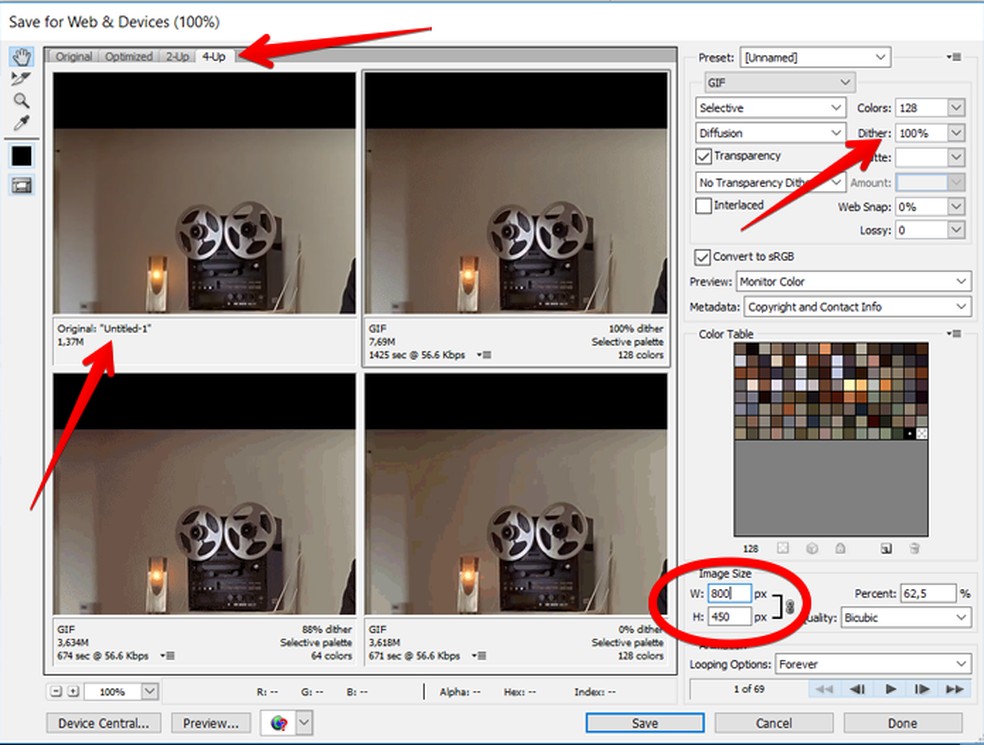Open the zoom level 100% dropdown
The image size is (984, 745).
tap(149, 691)
